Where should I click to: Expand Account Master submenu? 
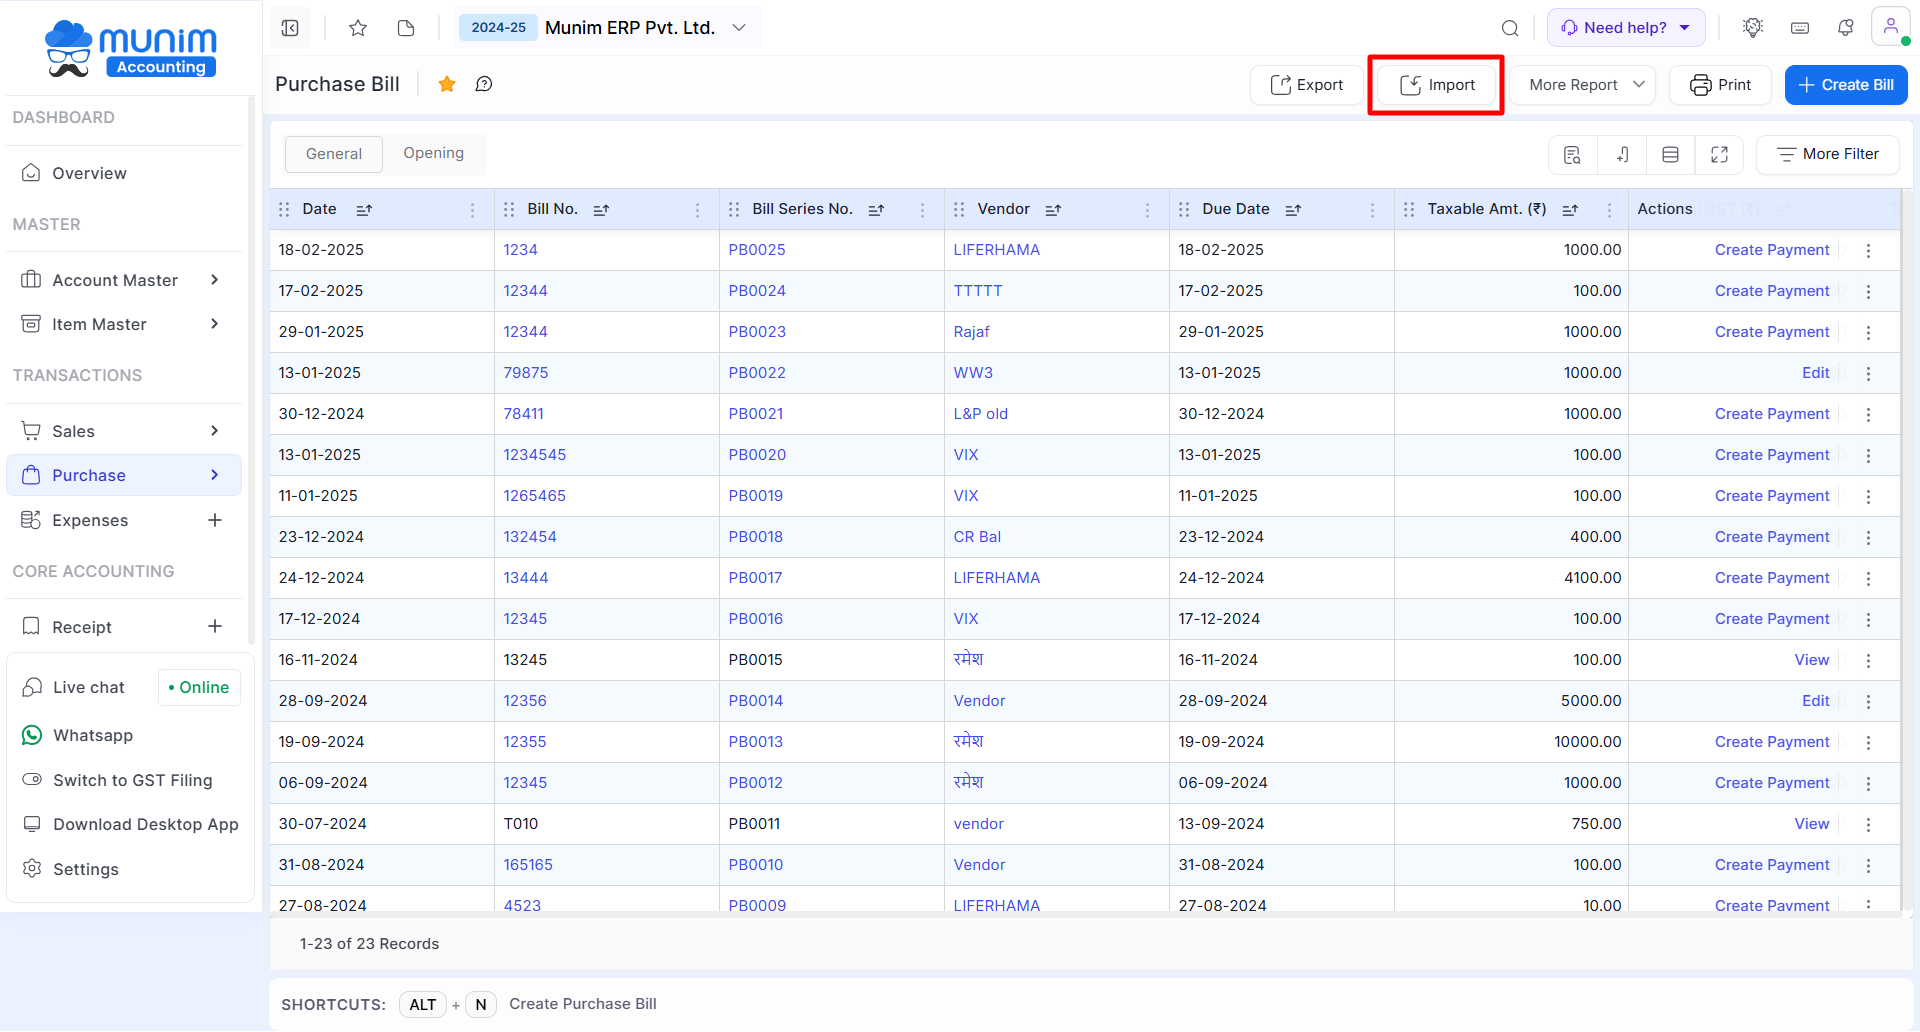(x=214, y=280)
